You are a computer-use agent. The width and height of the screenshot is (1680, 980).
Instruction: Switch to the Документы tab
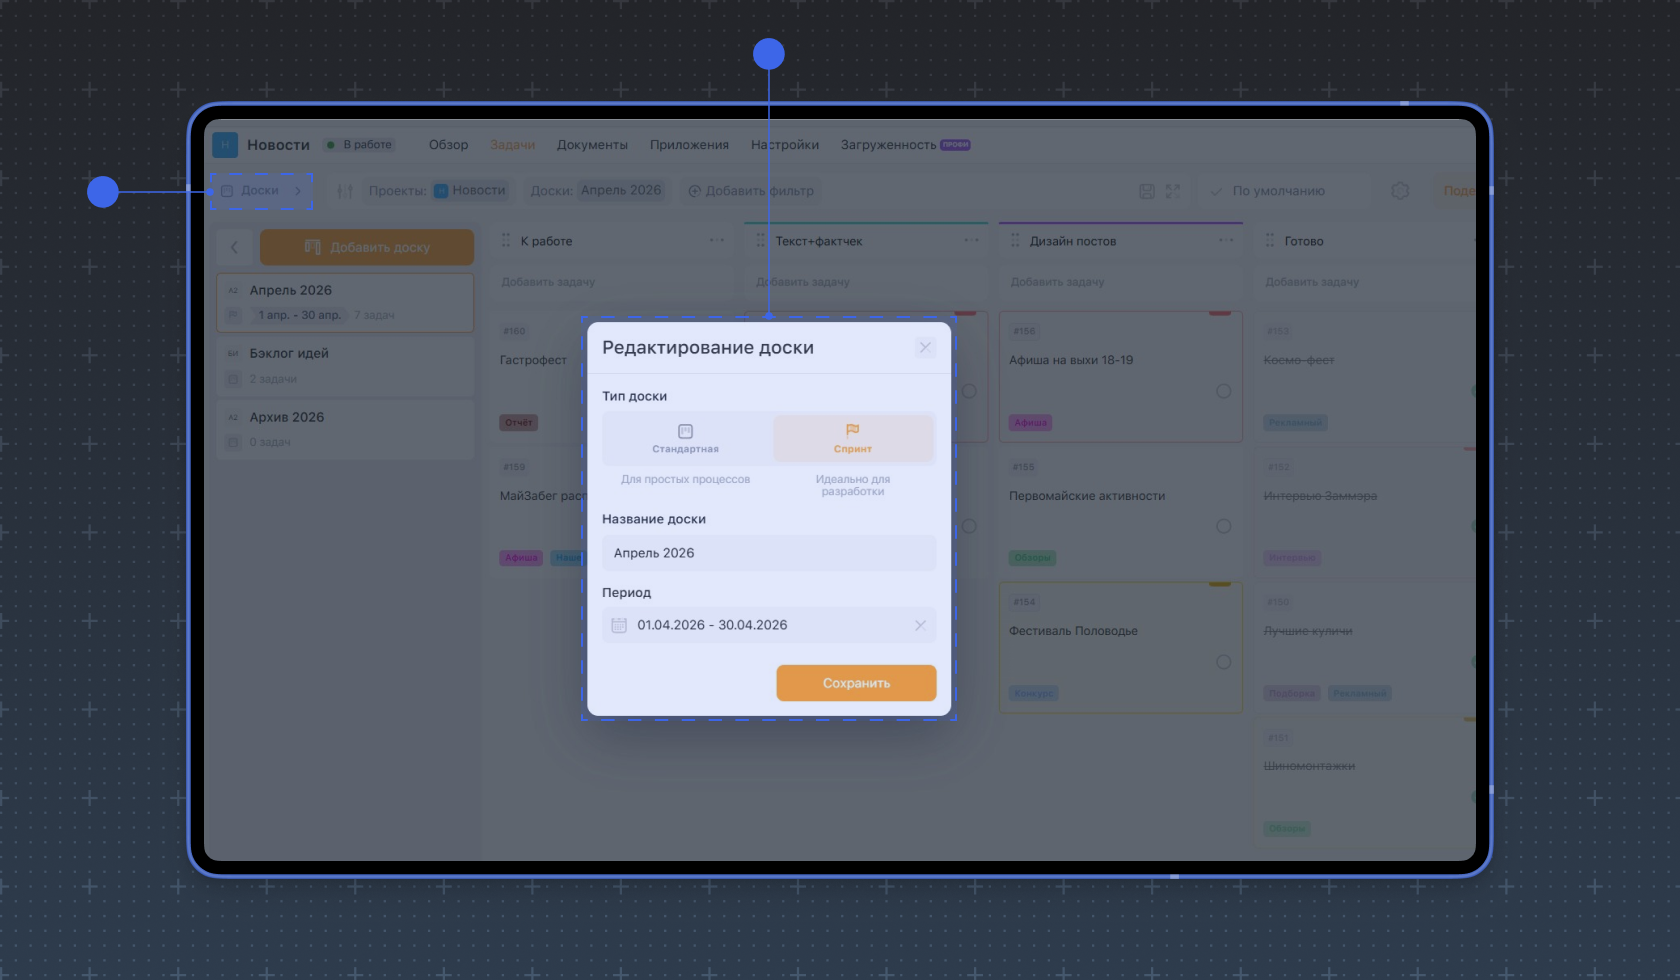[592, 145]
